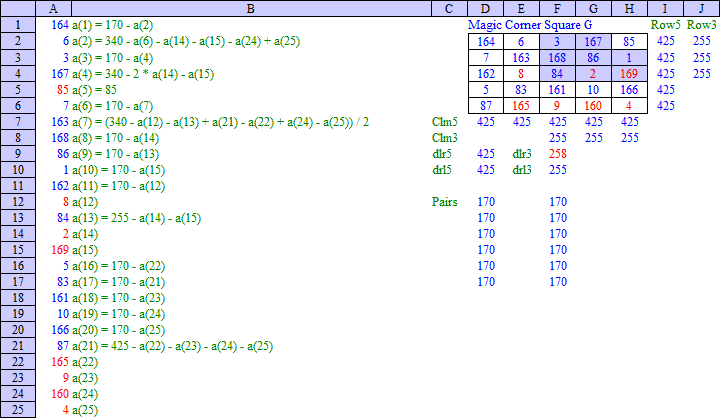Click red value 160 in column A

tap(60, 394)
